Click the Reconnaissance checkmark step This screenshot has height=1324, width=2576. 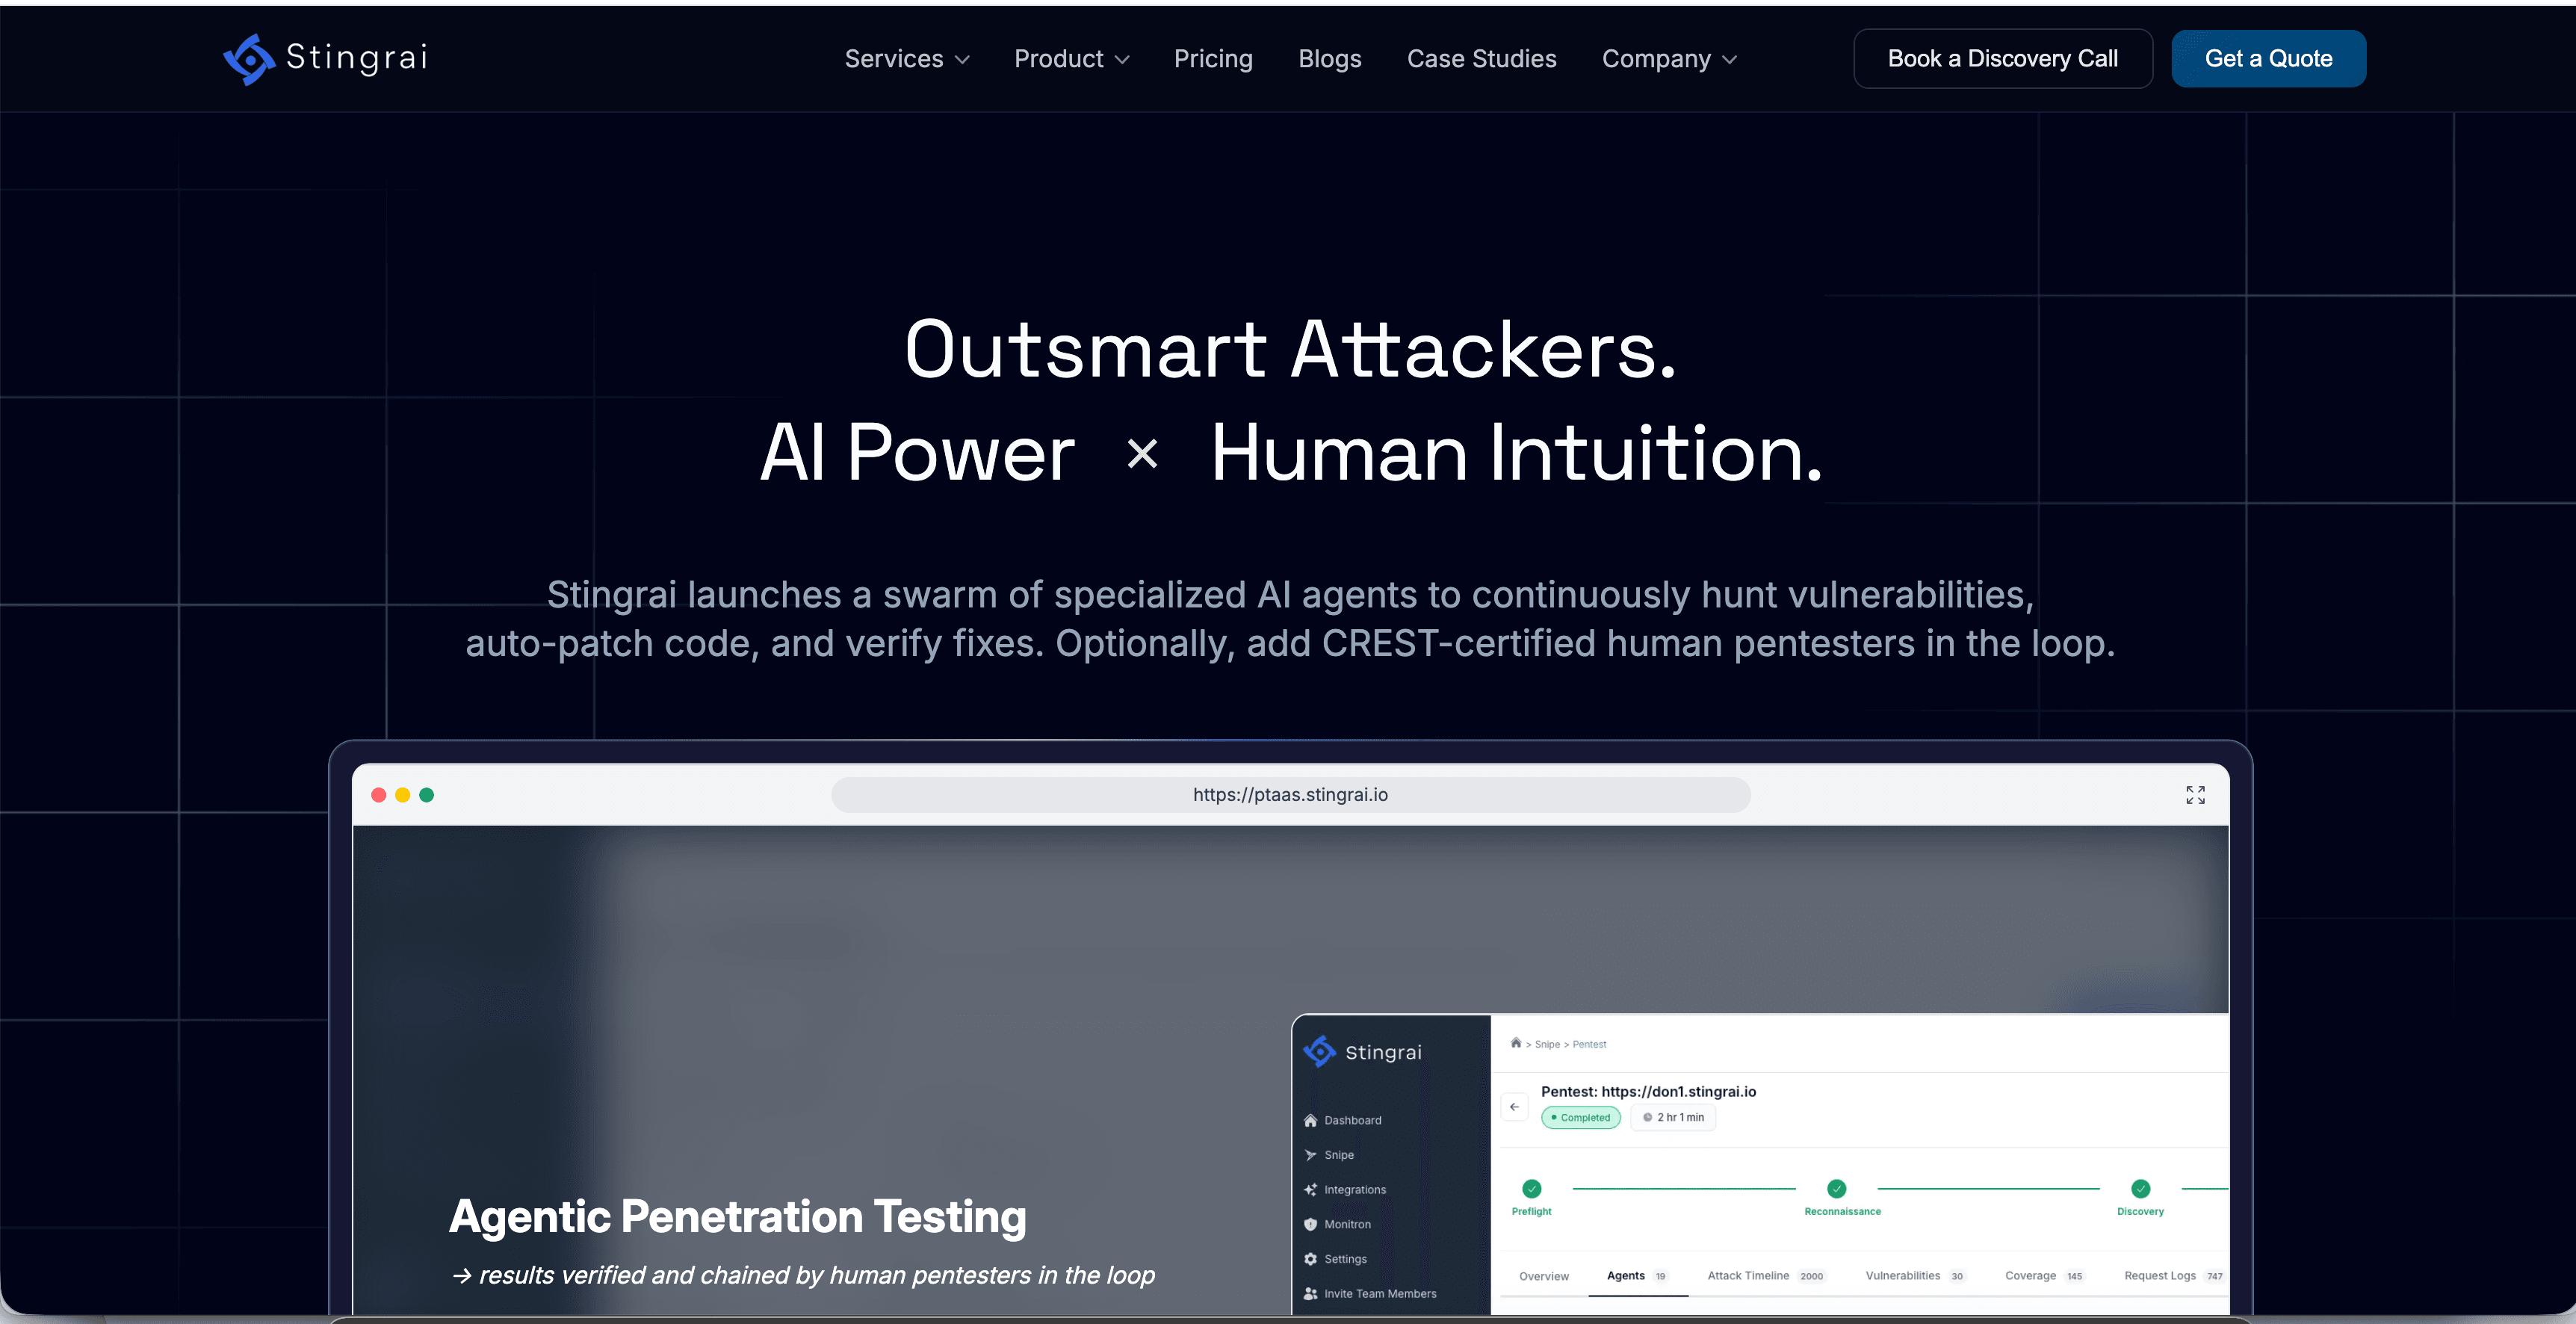pos(1836,1189)
